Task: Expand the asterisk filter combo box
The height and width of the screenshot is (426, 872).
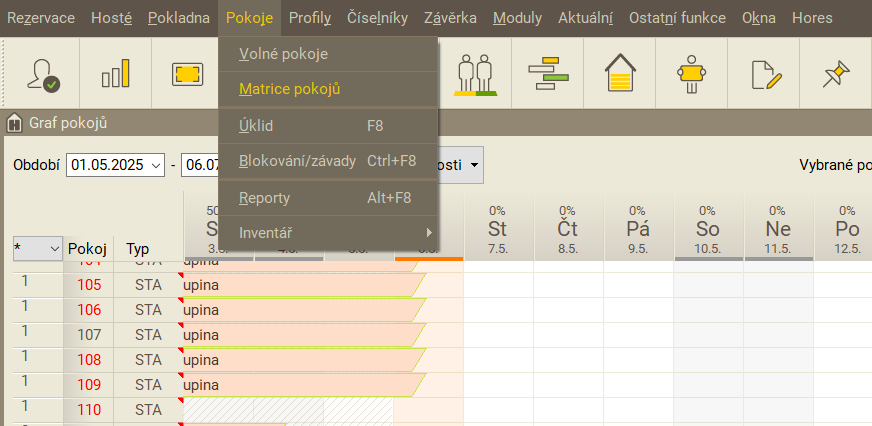Action: (54, 248)
